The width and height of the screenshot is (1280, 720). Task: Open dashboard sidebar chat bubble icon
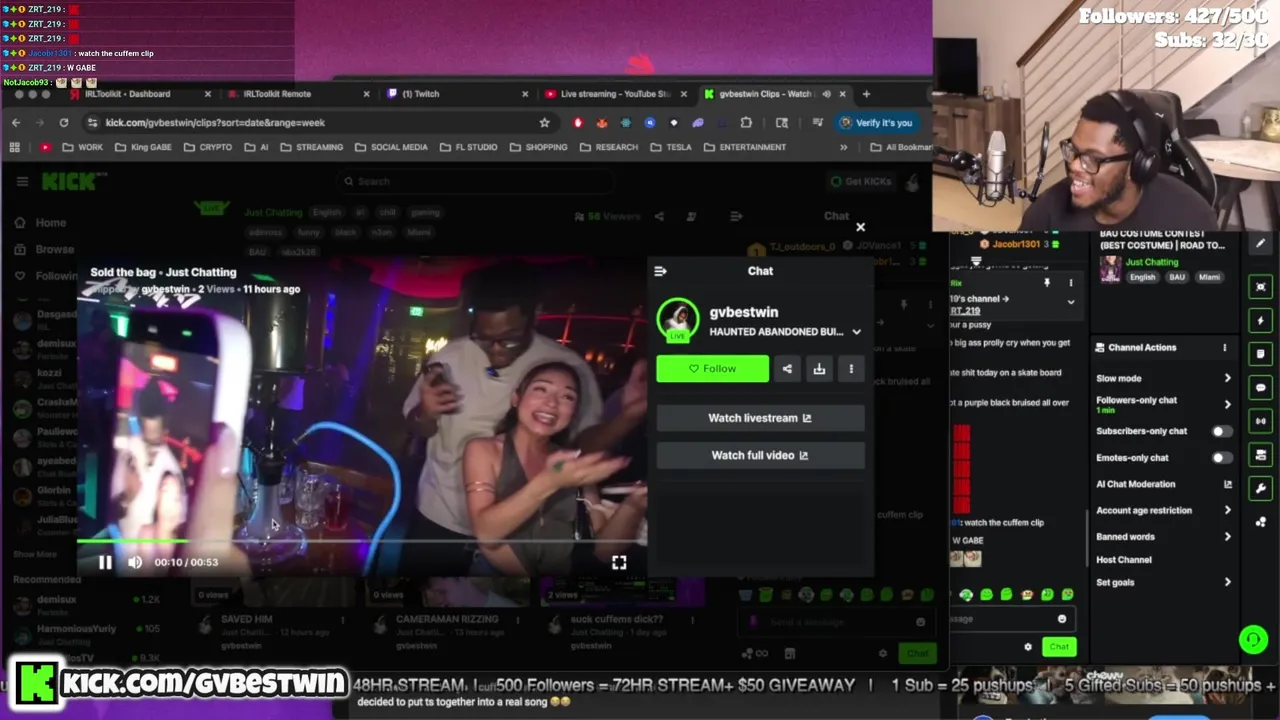point(1260,388)
